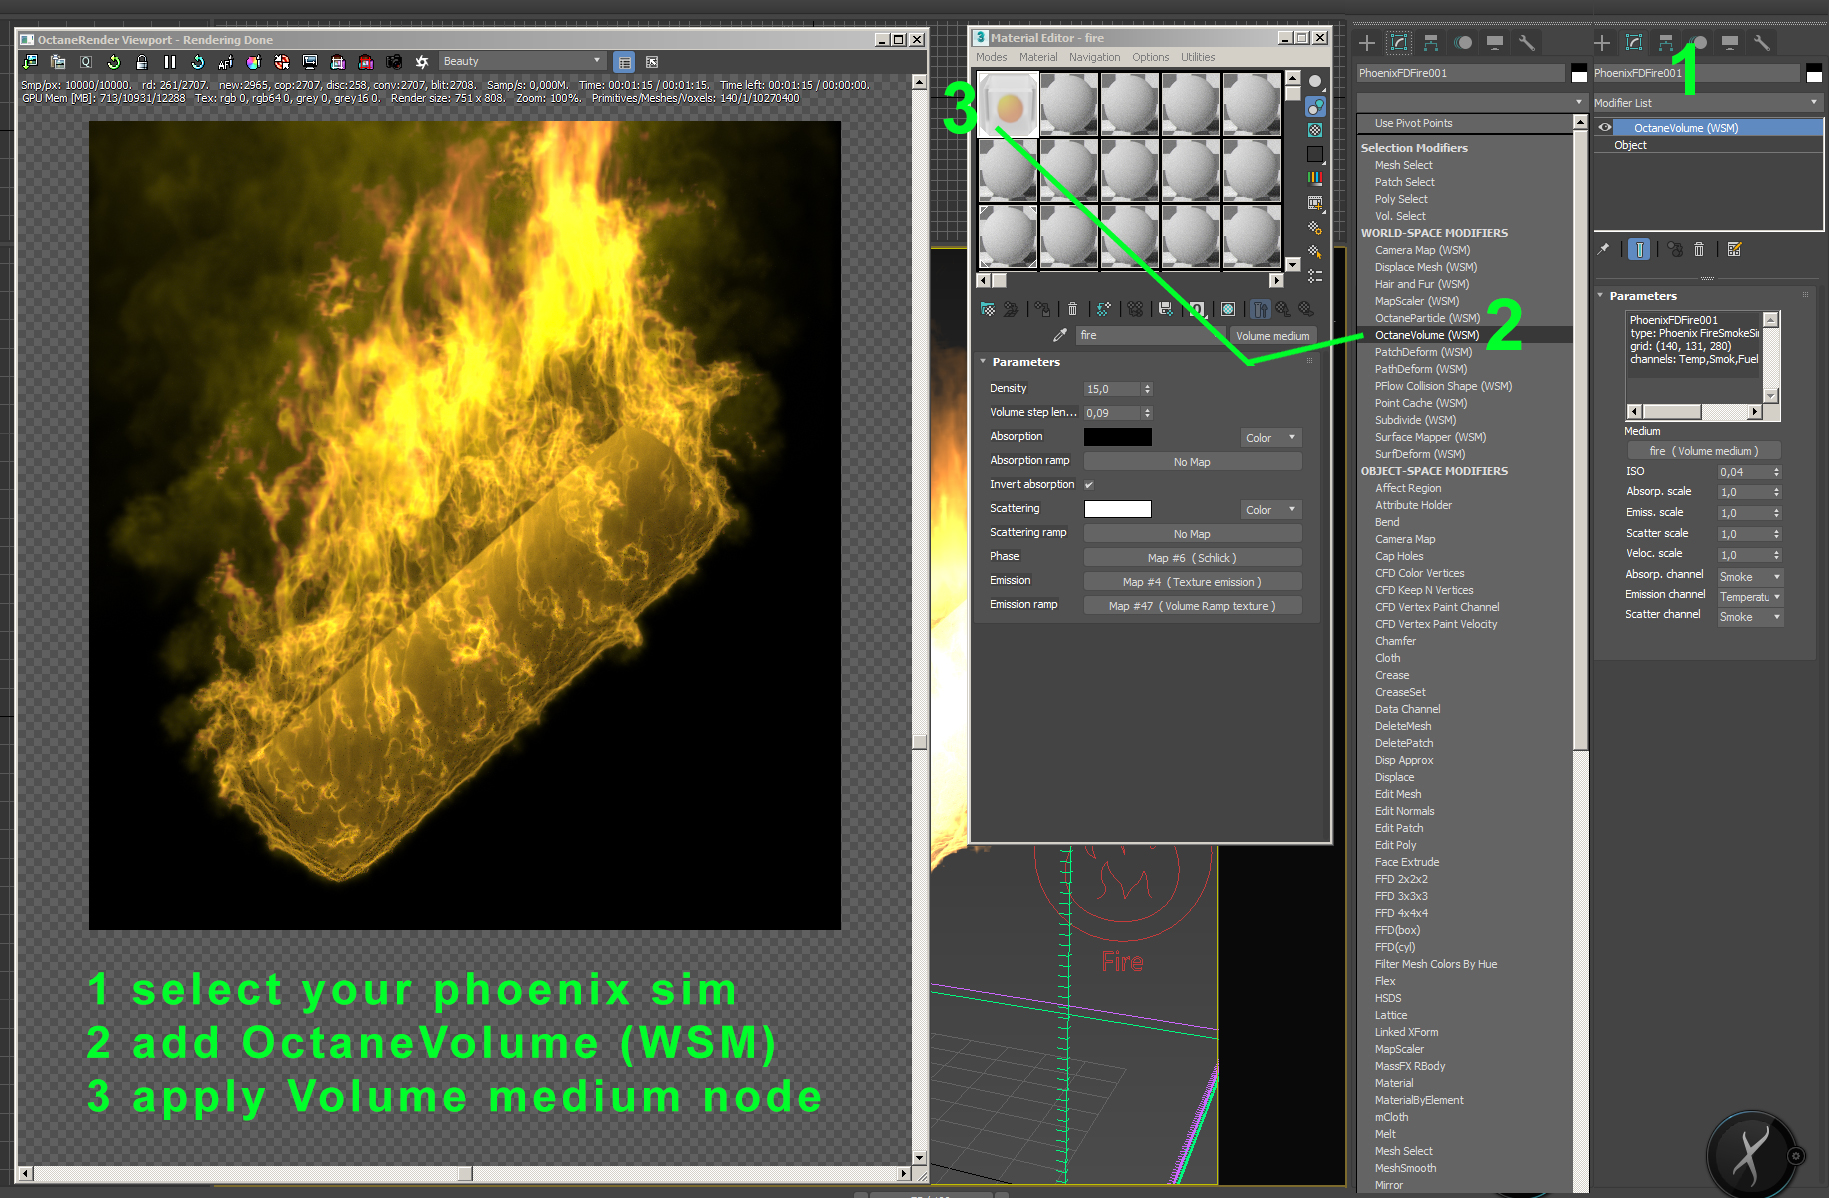Toggle the Backlight icon in Material Editor

tap(1315, 106)
